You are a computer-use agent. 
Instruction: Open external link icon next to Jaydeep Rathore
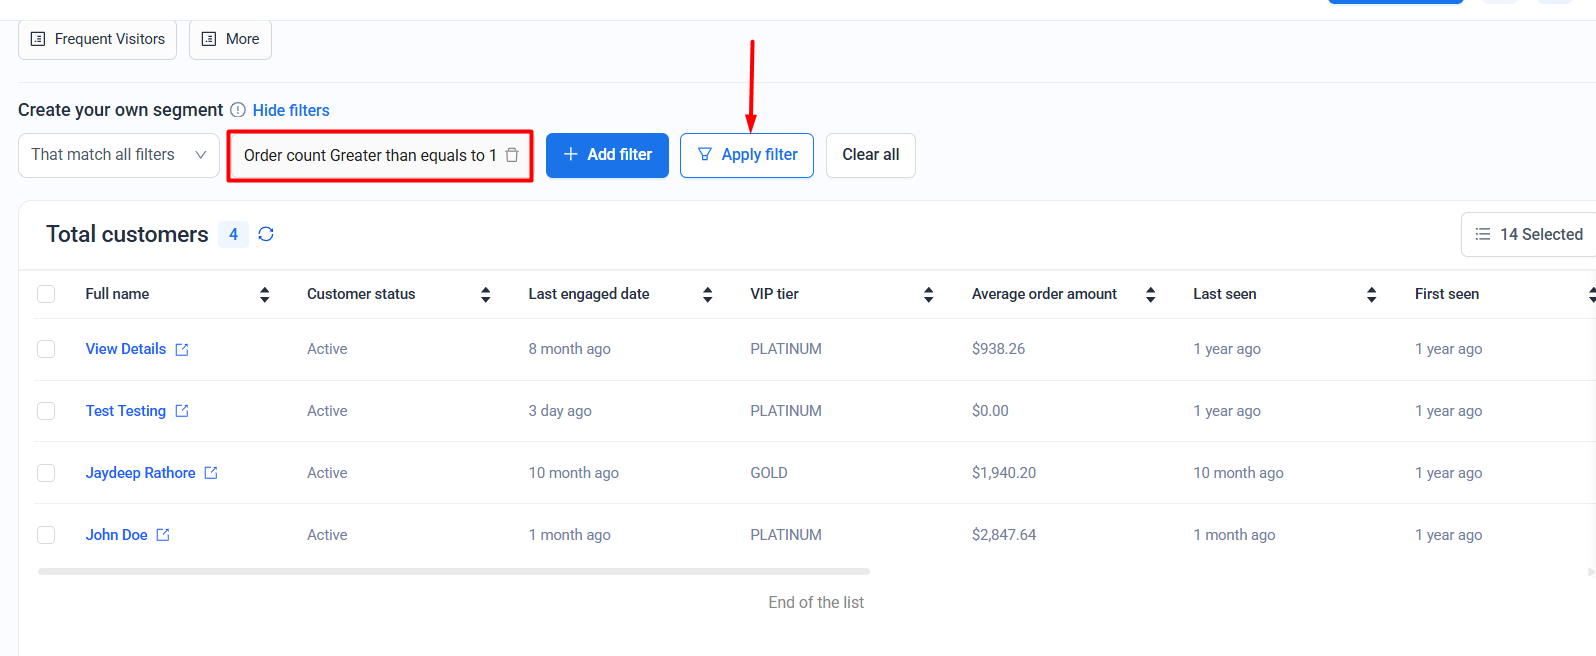pyautogui.click(x=211, y=473)
